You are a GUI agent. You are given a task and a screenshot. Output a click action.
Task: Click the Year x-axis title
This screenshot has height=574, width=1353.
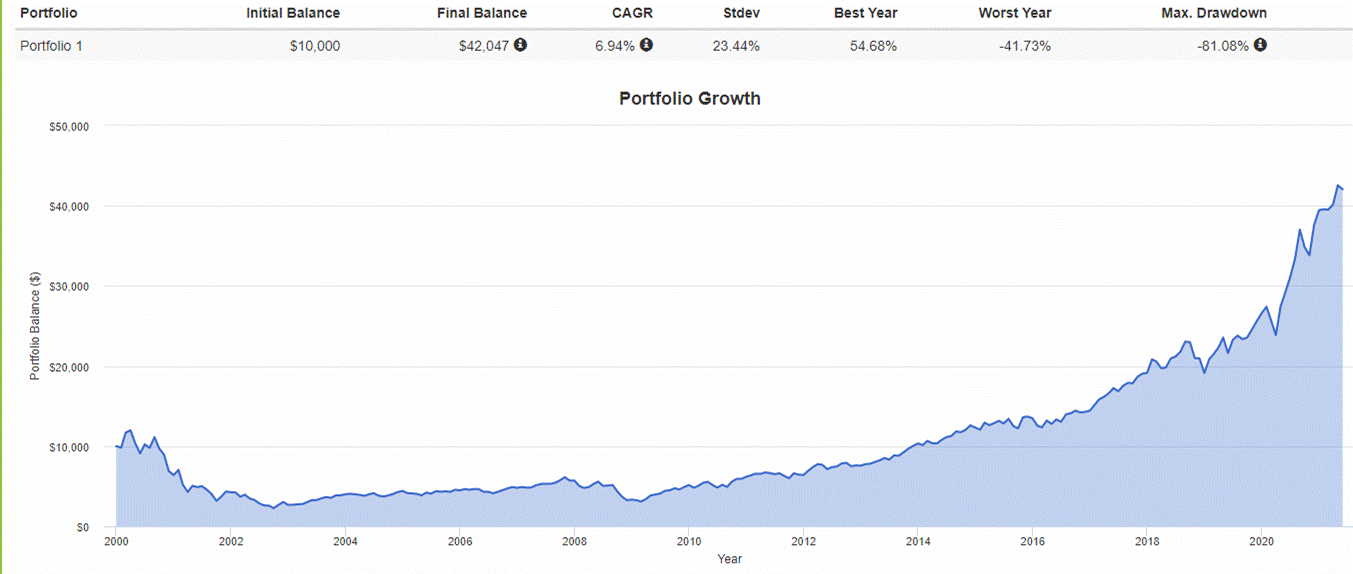tap(730, 559)
